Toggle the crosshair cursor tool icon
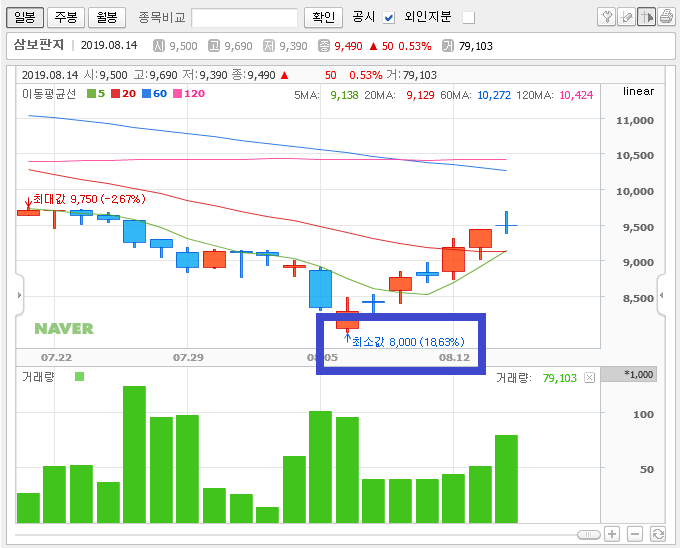680x548 pixels. tap(646, 17)
